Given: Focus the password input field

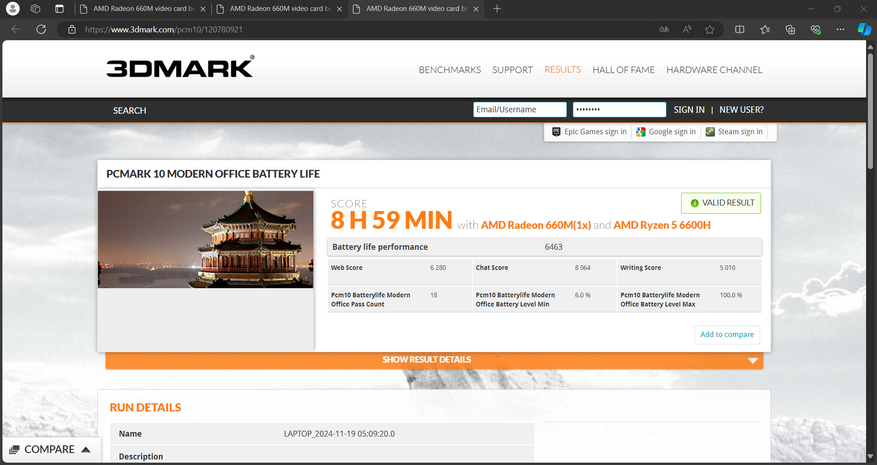Looking at the screenshot, I should (x=619, y=110).
